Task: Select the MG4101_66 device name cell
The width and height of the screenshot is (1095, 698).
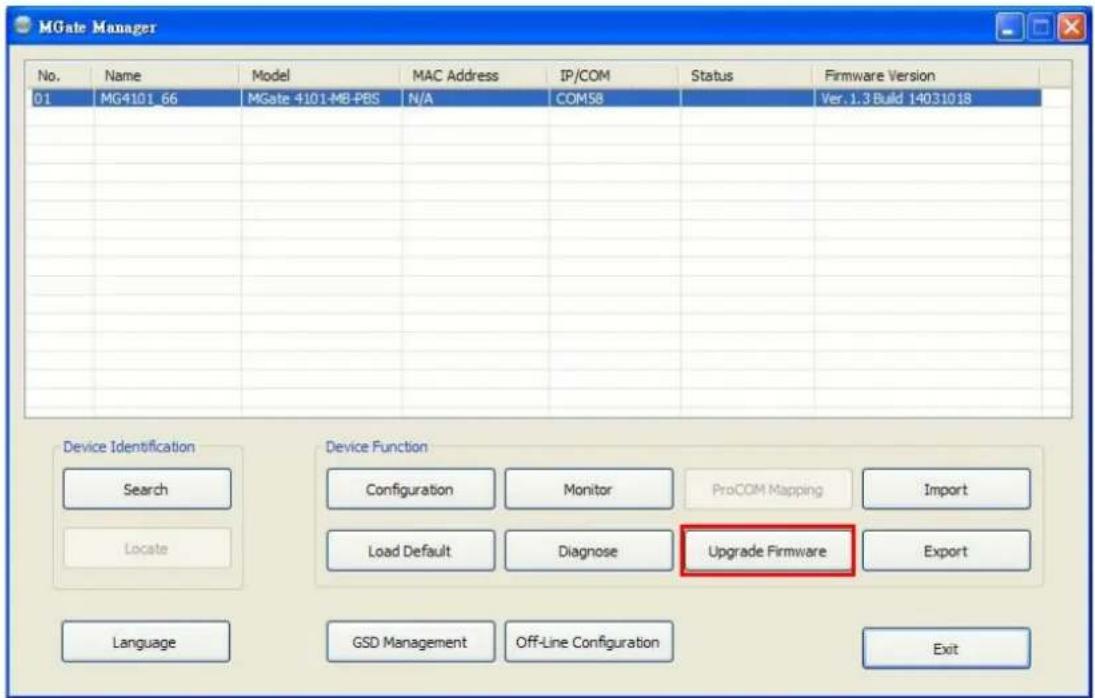Action: click(166, 98)
